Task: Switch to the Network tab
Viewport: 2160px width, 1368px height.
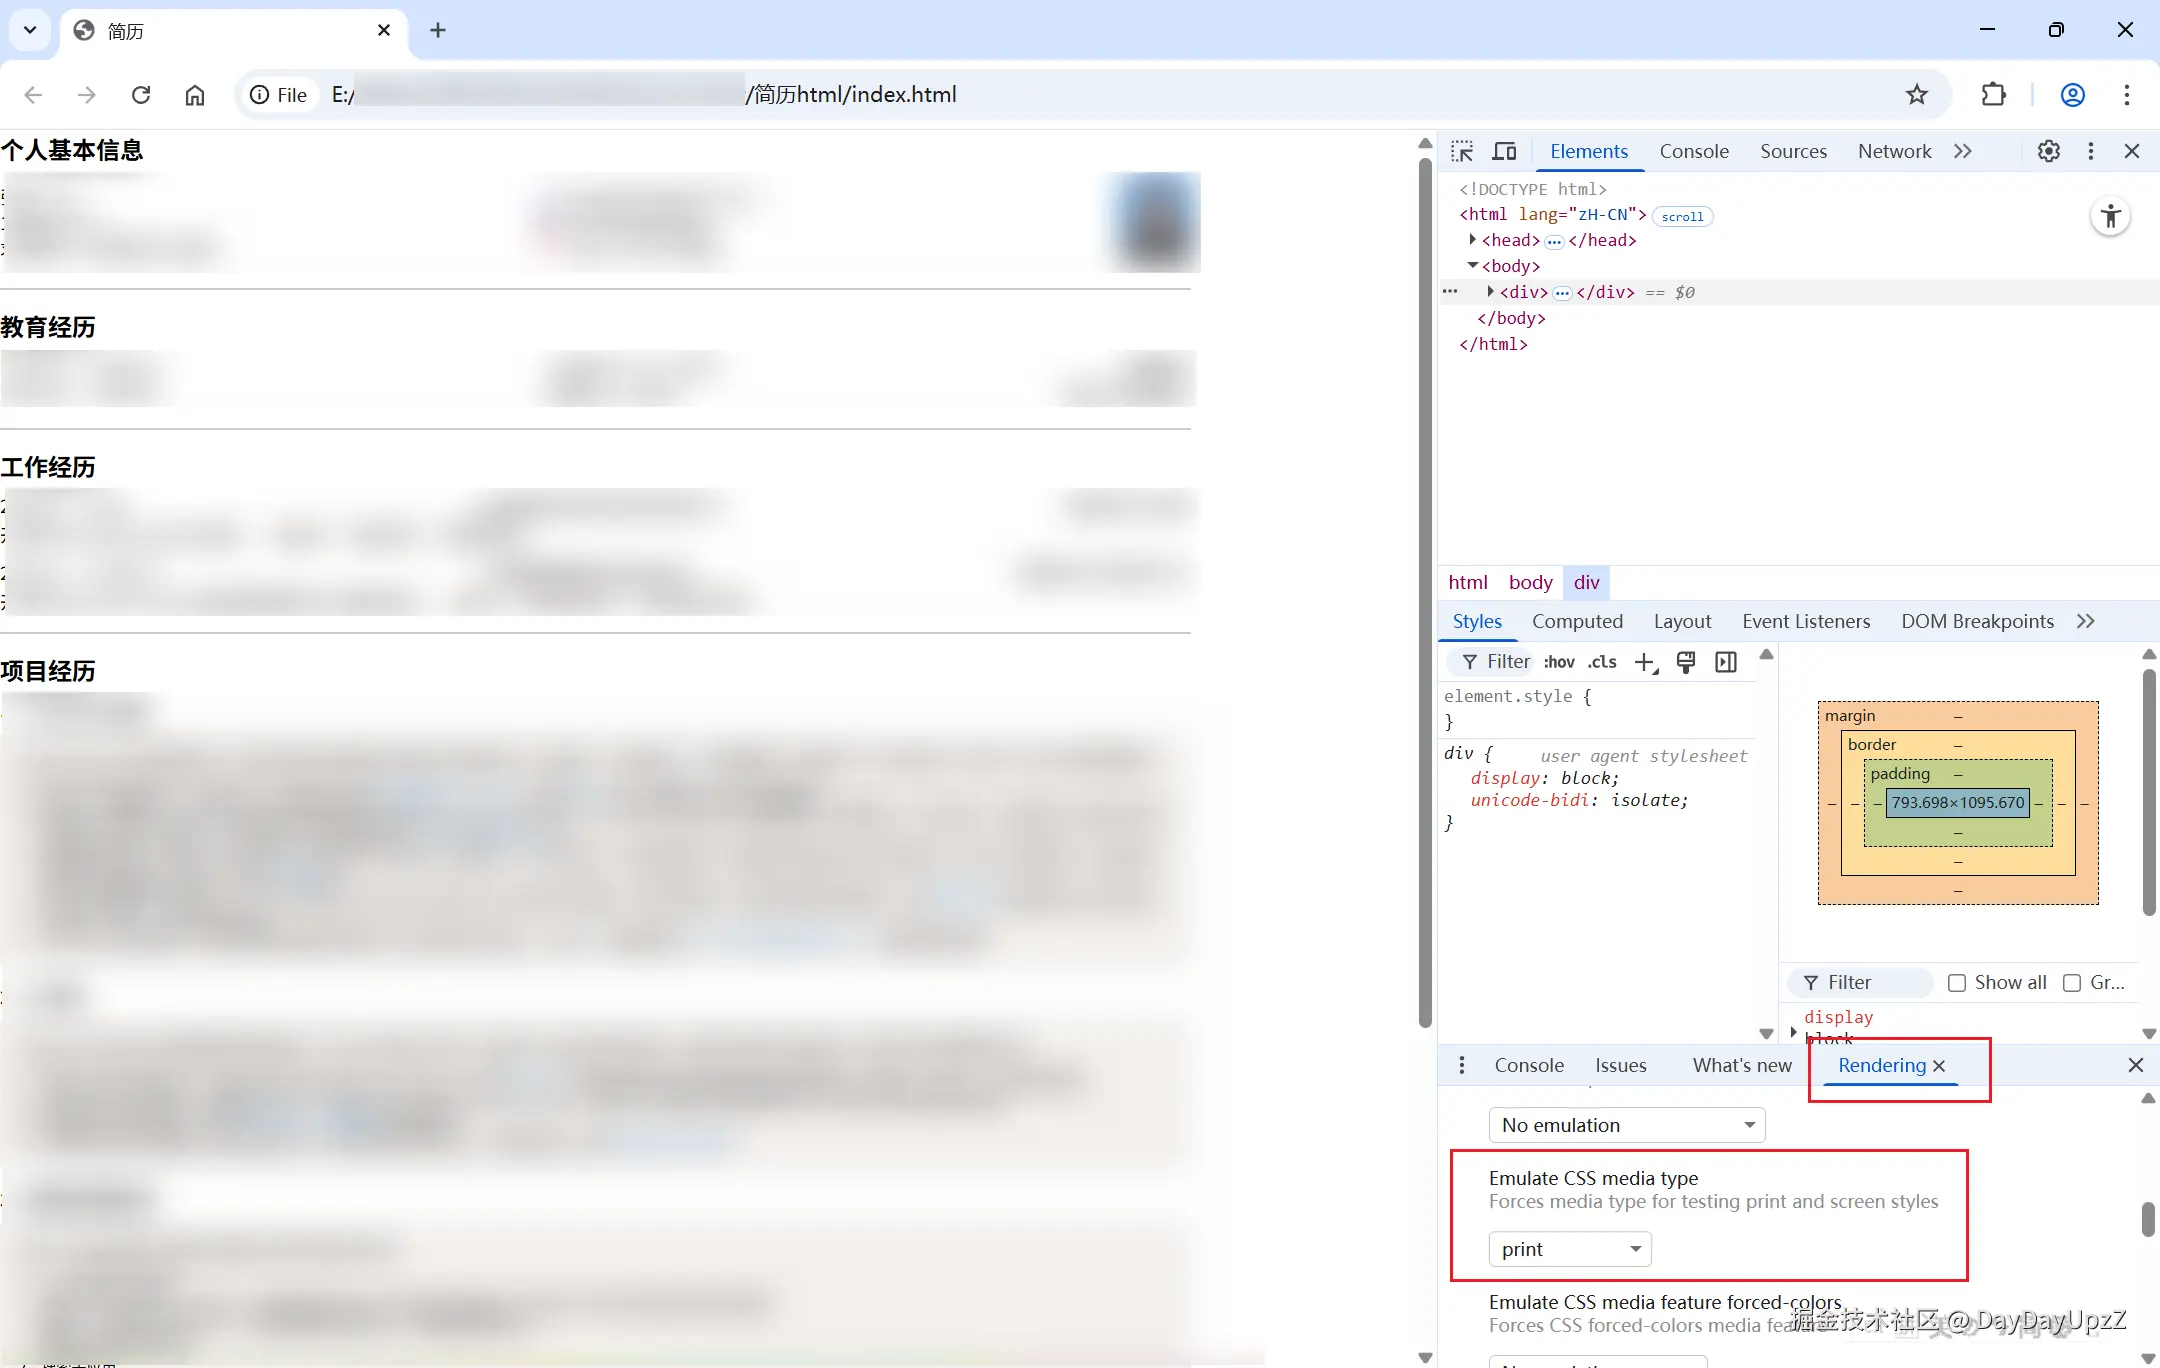Action: 1894,151
